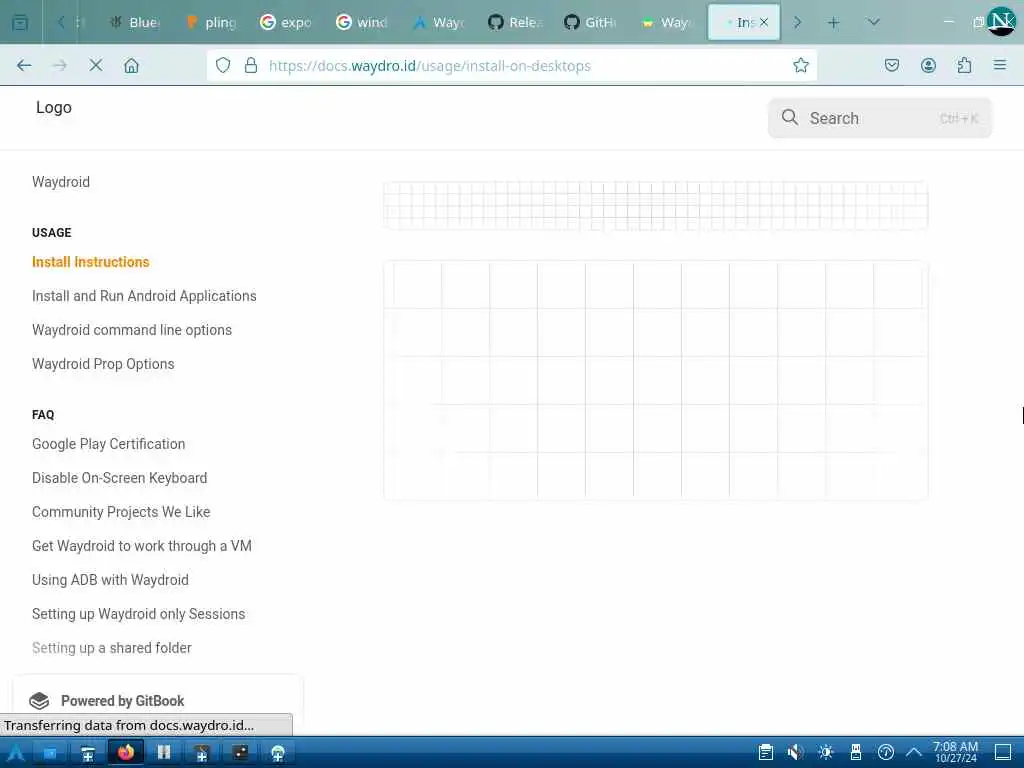Viewport: 1024px width, 768px height.
Task: Go forward to the next page
Action: (x=59, y=65)
